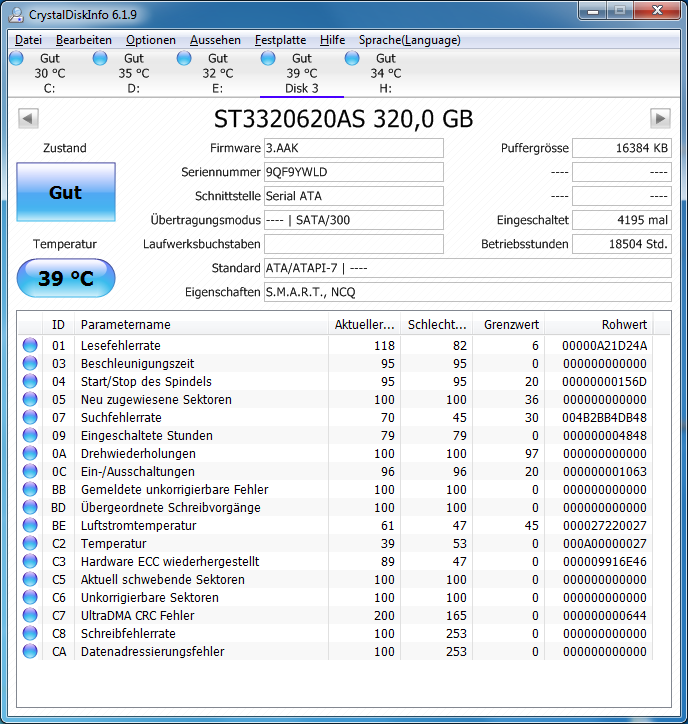
Task: Click the Seriennummer field 9QF9YWLD
Action: 354,172
